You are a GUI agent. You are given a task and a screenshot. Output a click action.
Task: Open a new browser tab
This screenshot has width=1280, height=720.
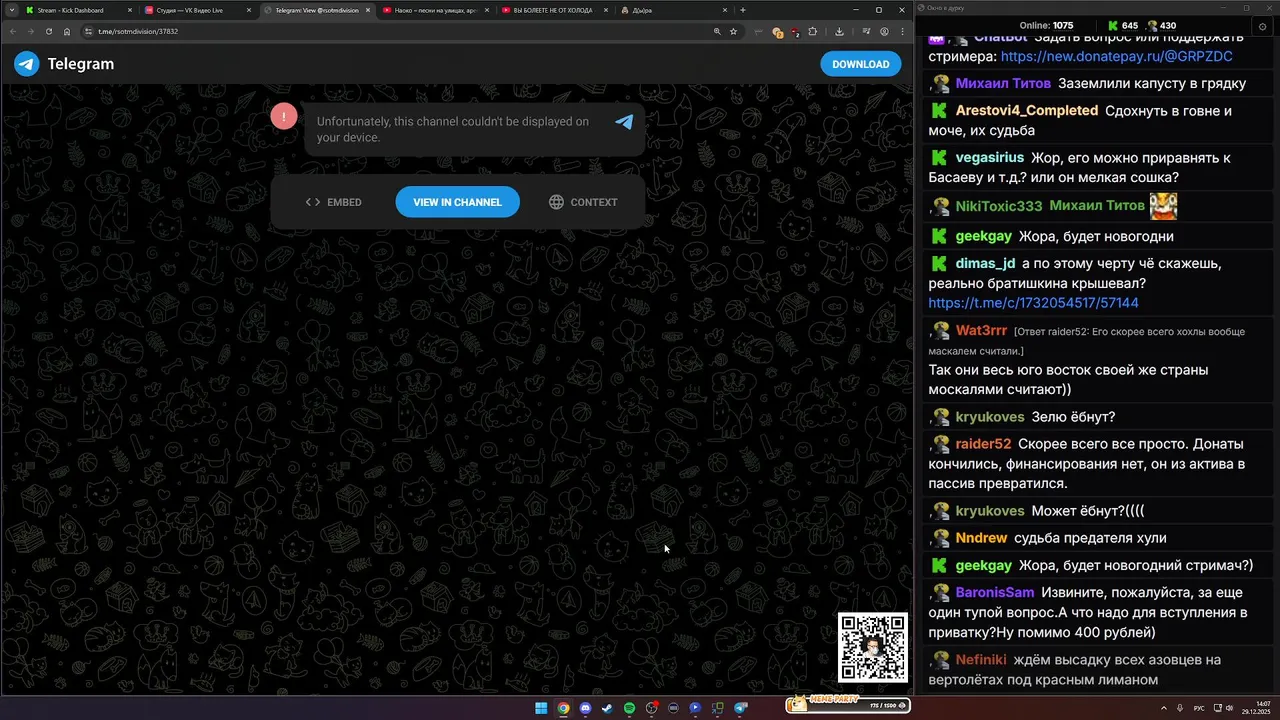[742, 10]
